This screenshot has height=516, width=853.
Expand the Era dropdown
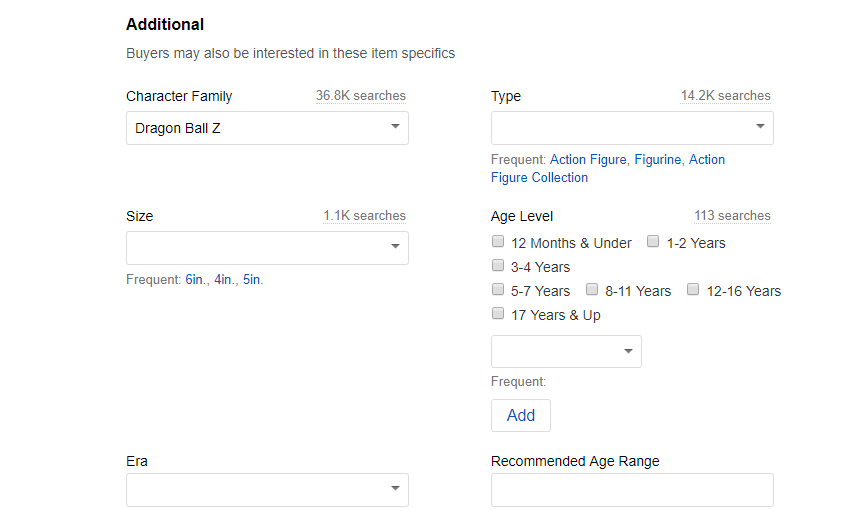pyautogui.click(x=267, y=490)
